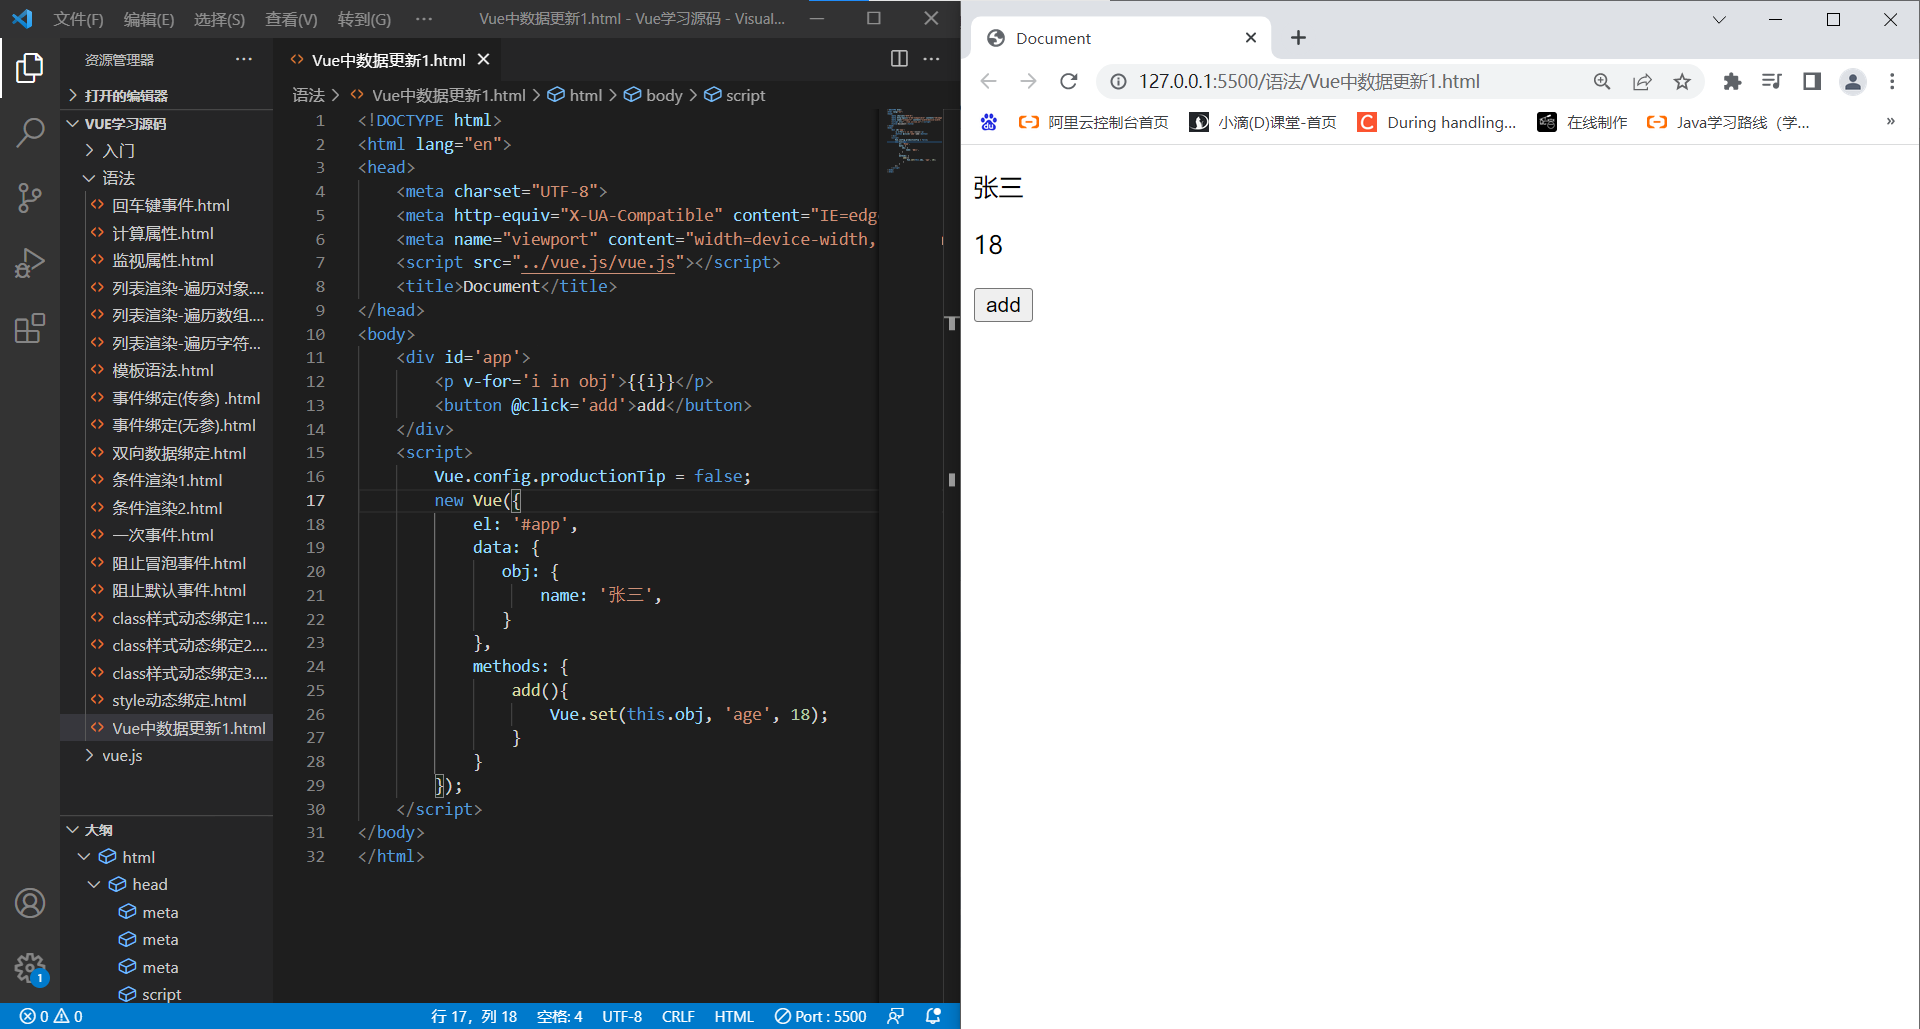
Task: Open the Source Control view
Action: click(x=30, y=198)
